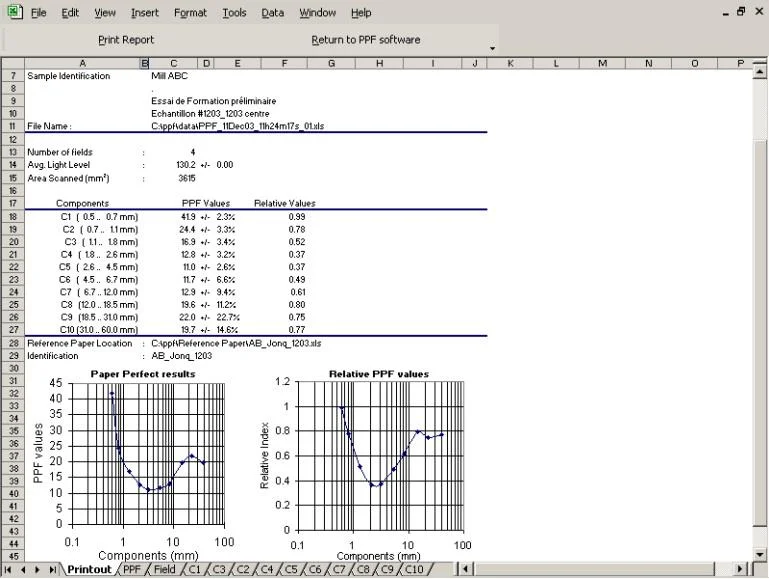Click vertical scrollbar down arrow
The image size is (769, 579).
click(760, 555)
